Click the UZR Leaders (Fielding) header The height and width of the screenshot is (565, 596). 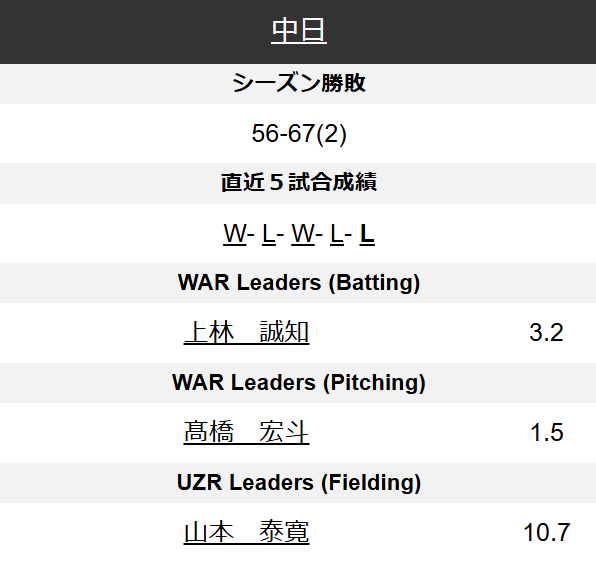(x=299, y=482)
